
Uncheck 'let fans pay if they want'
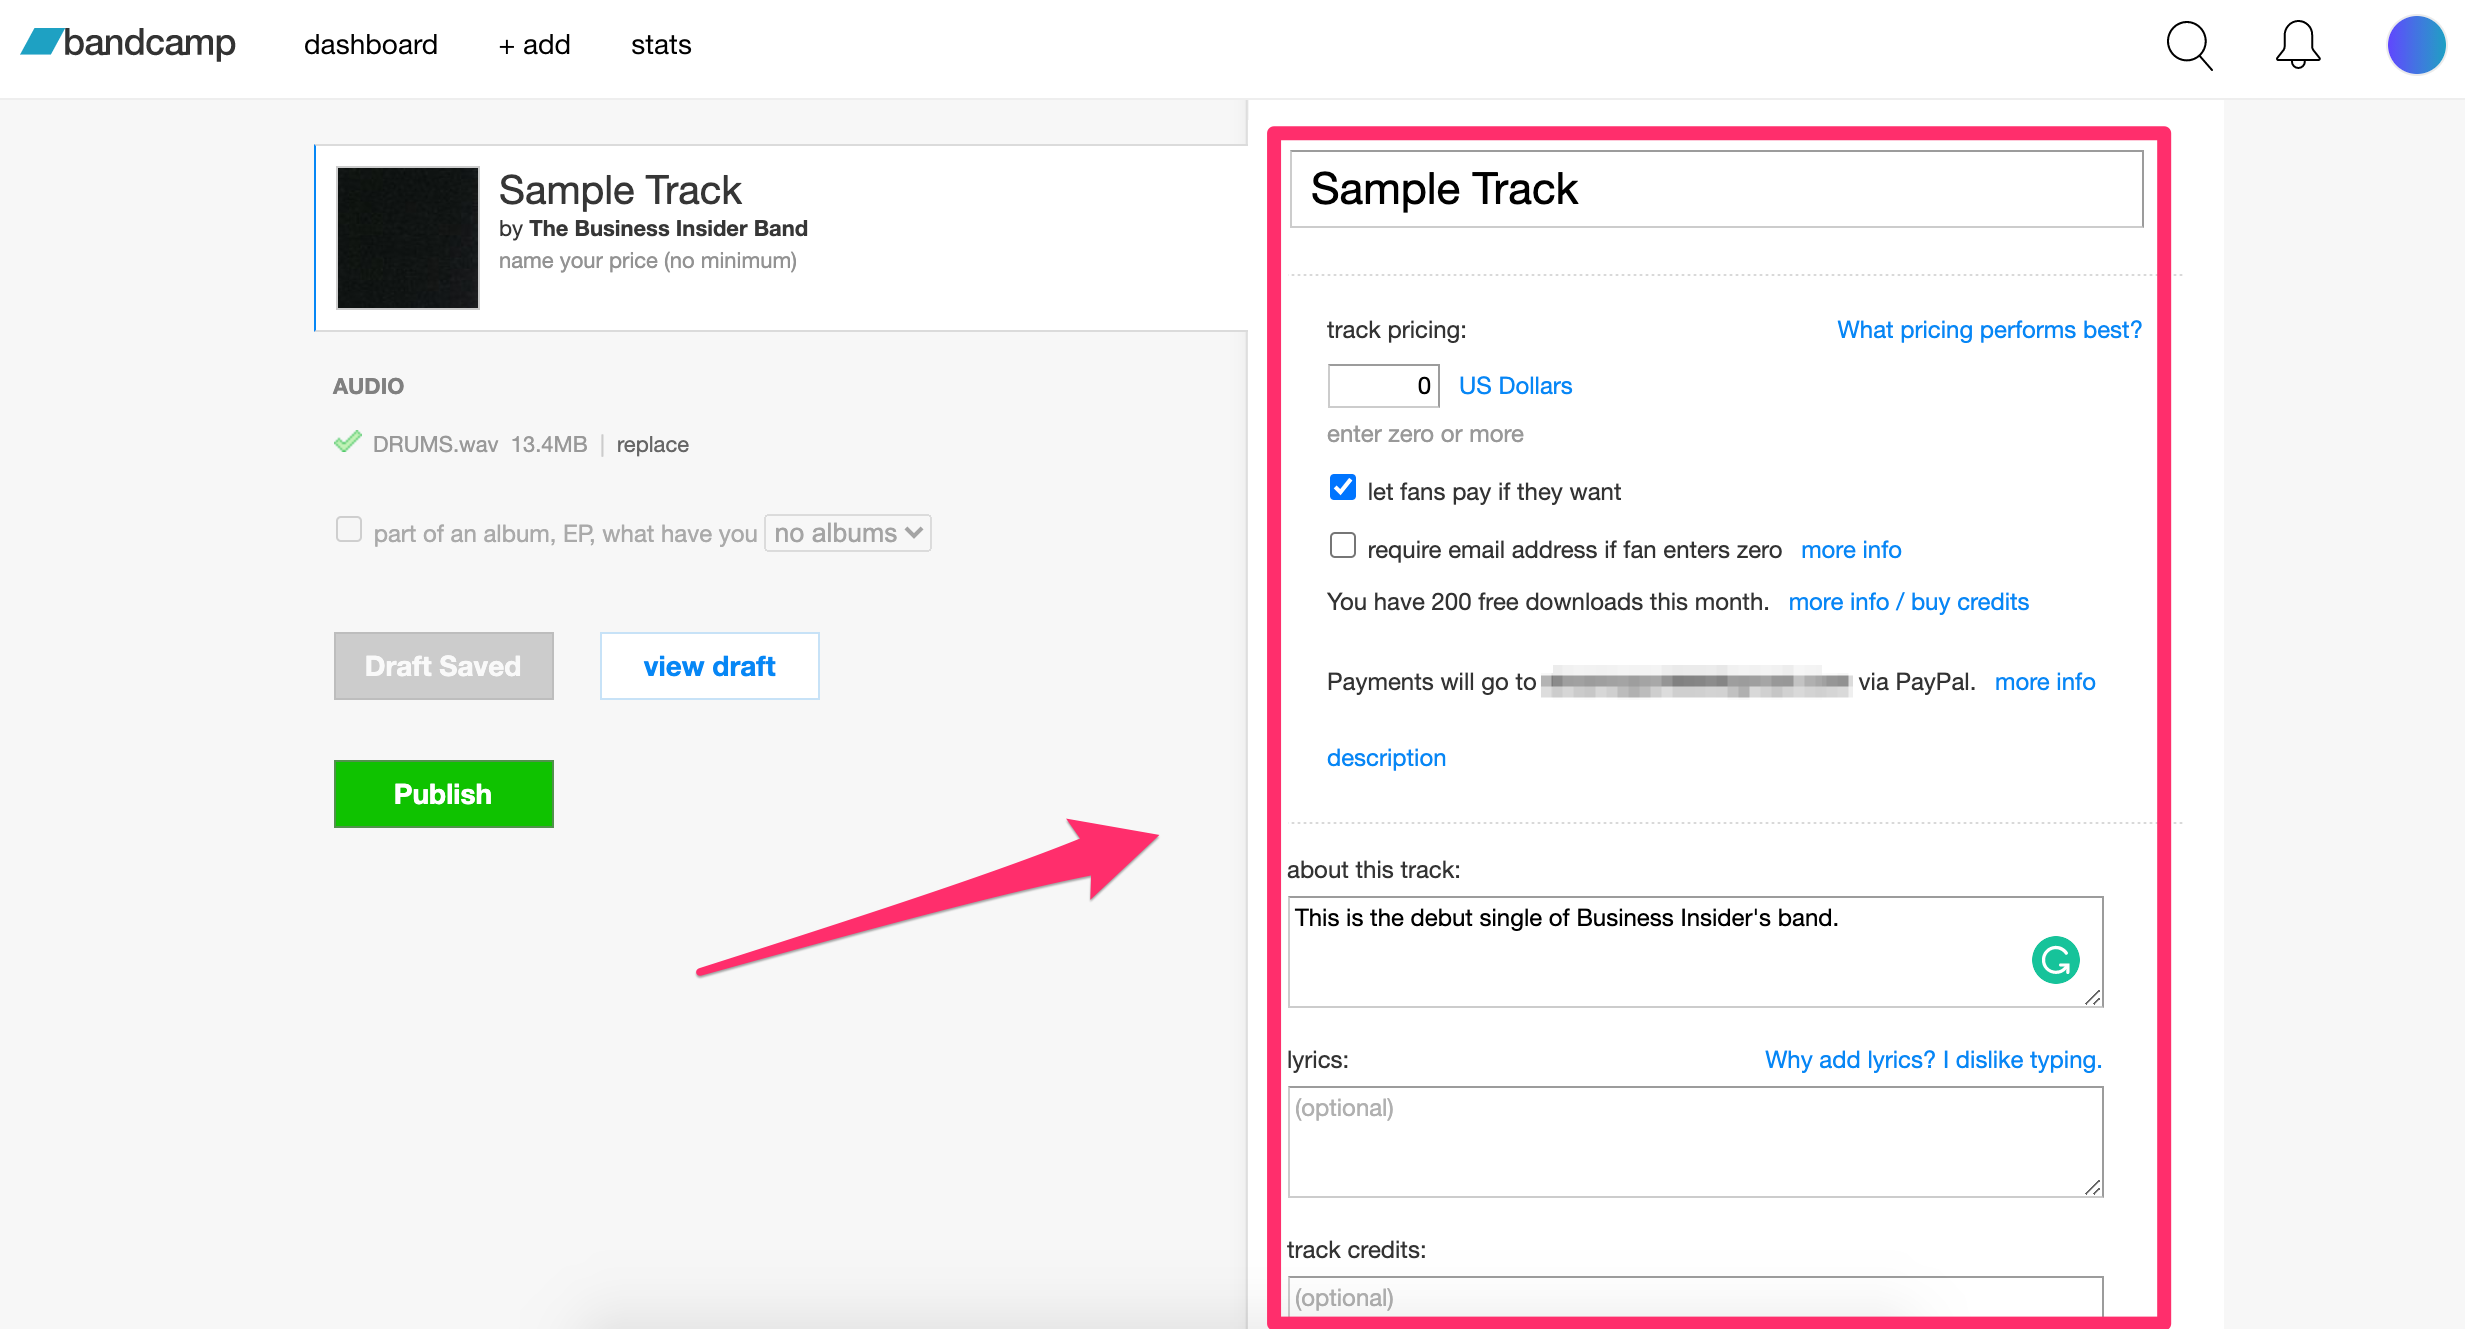click(1342, 488)
